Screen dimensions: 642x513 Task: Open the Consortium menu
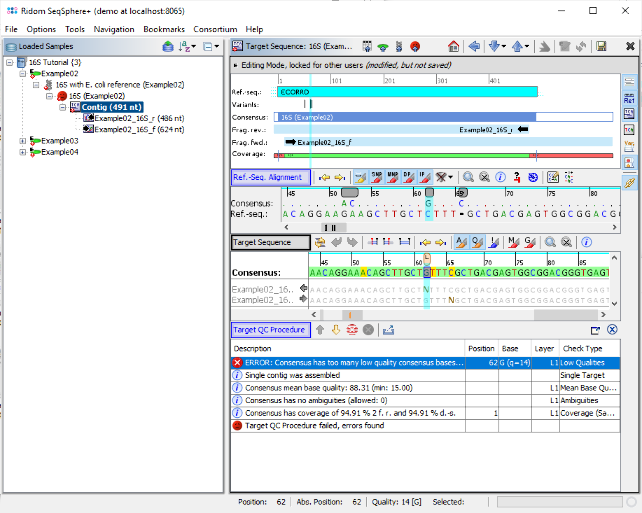(215, 29)
